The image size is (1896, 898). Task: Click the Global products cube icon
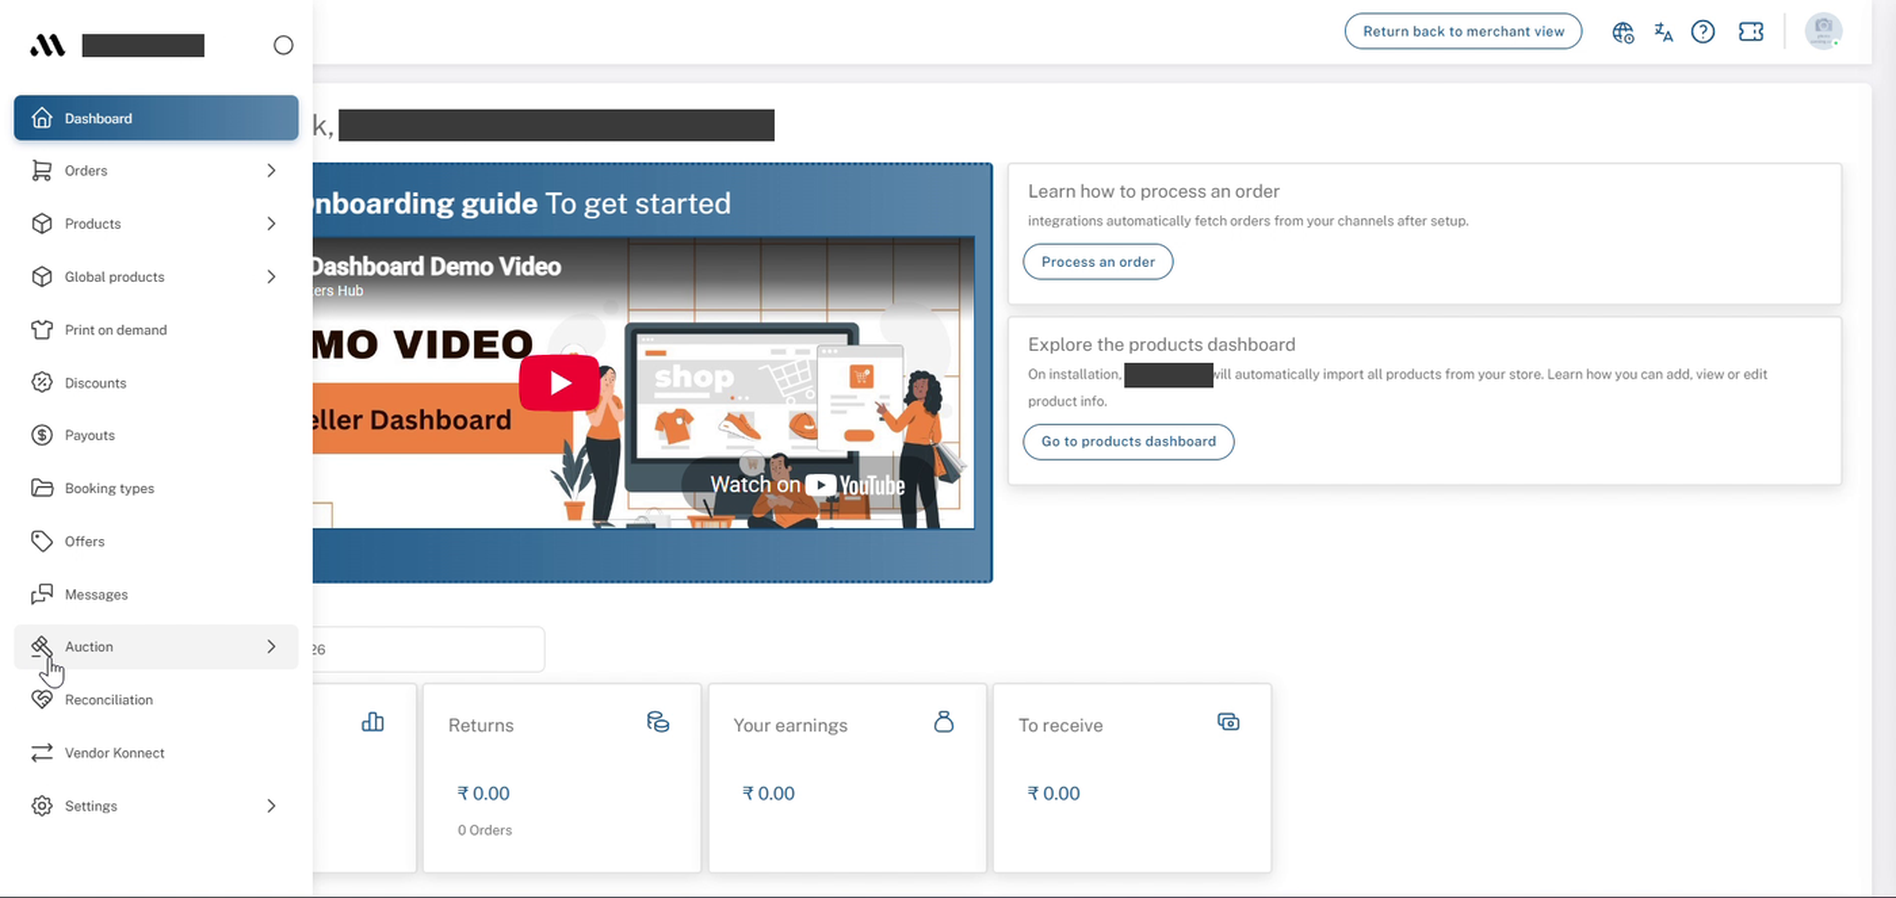42,277
